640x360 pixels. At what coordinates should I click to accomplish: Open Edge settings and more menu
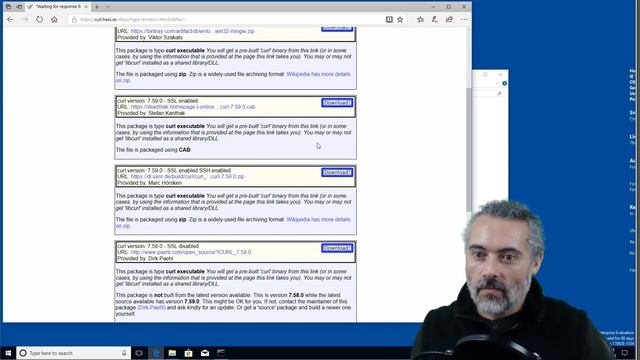464,19
